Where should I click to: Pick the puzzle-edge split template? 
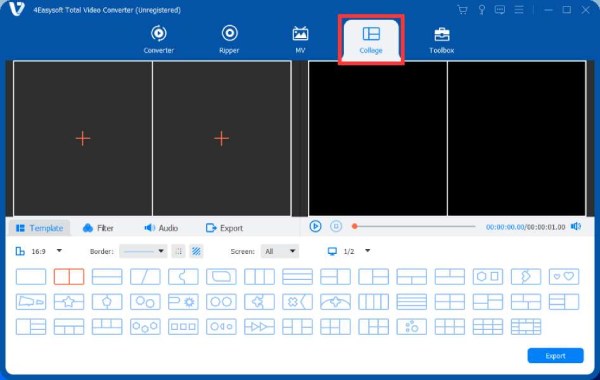coord(183,277)
